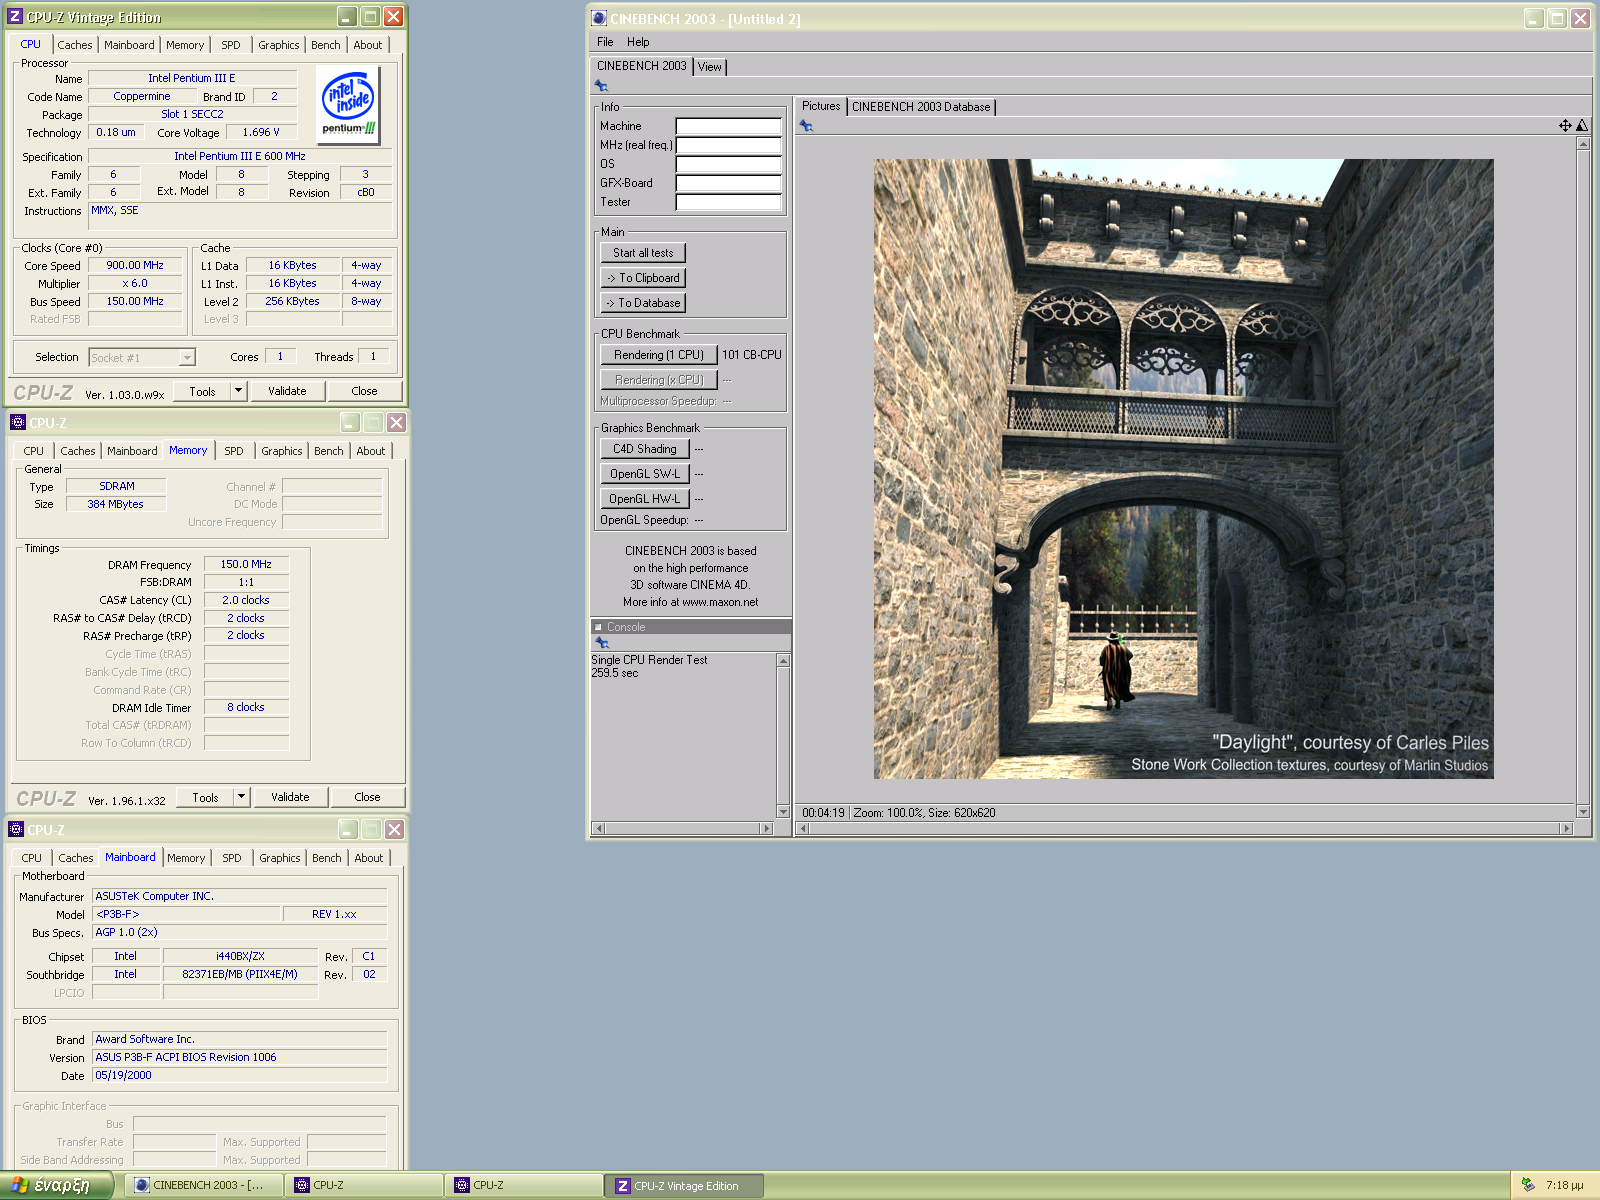
Task: Run the C4D Shading benchmark
Action: tap(645, 449)
